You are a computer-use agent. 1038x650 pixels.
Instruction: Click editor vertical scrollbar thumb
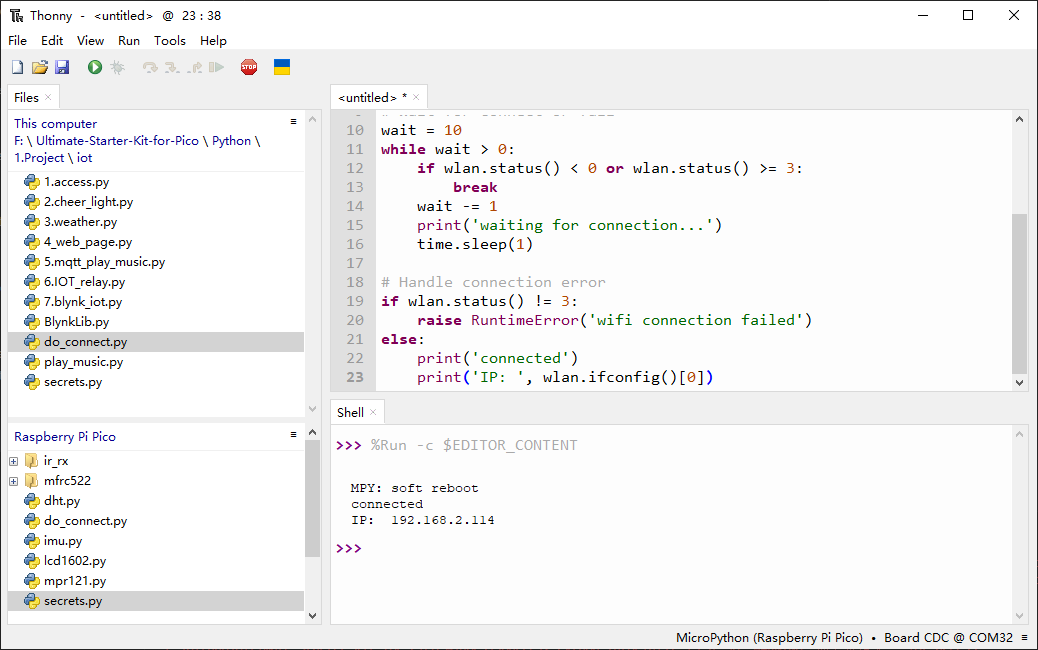[x=1019, y=294]
